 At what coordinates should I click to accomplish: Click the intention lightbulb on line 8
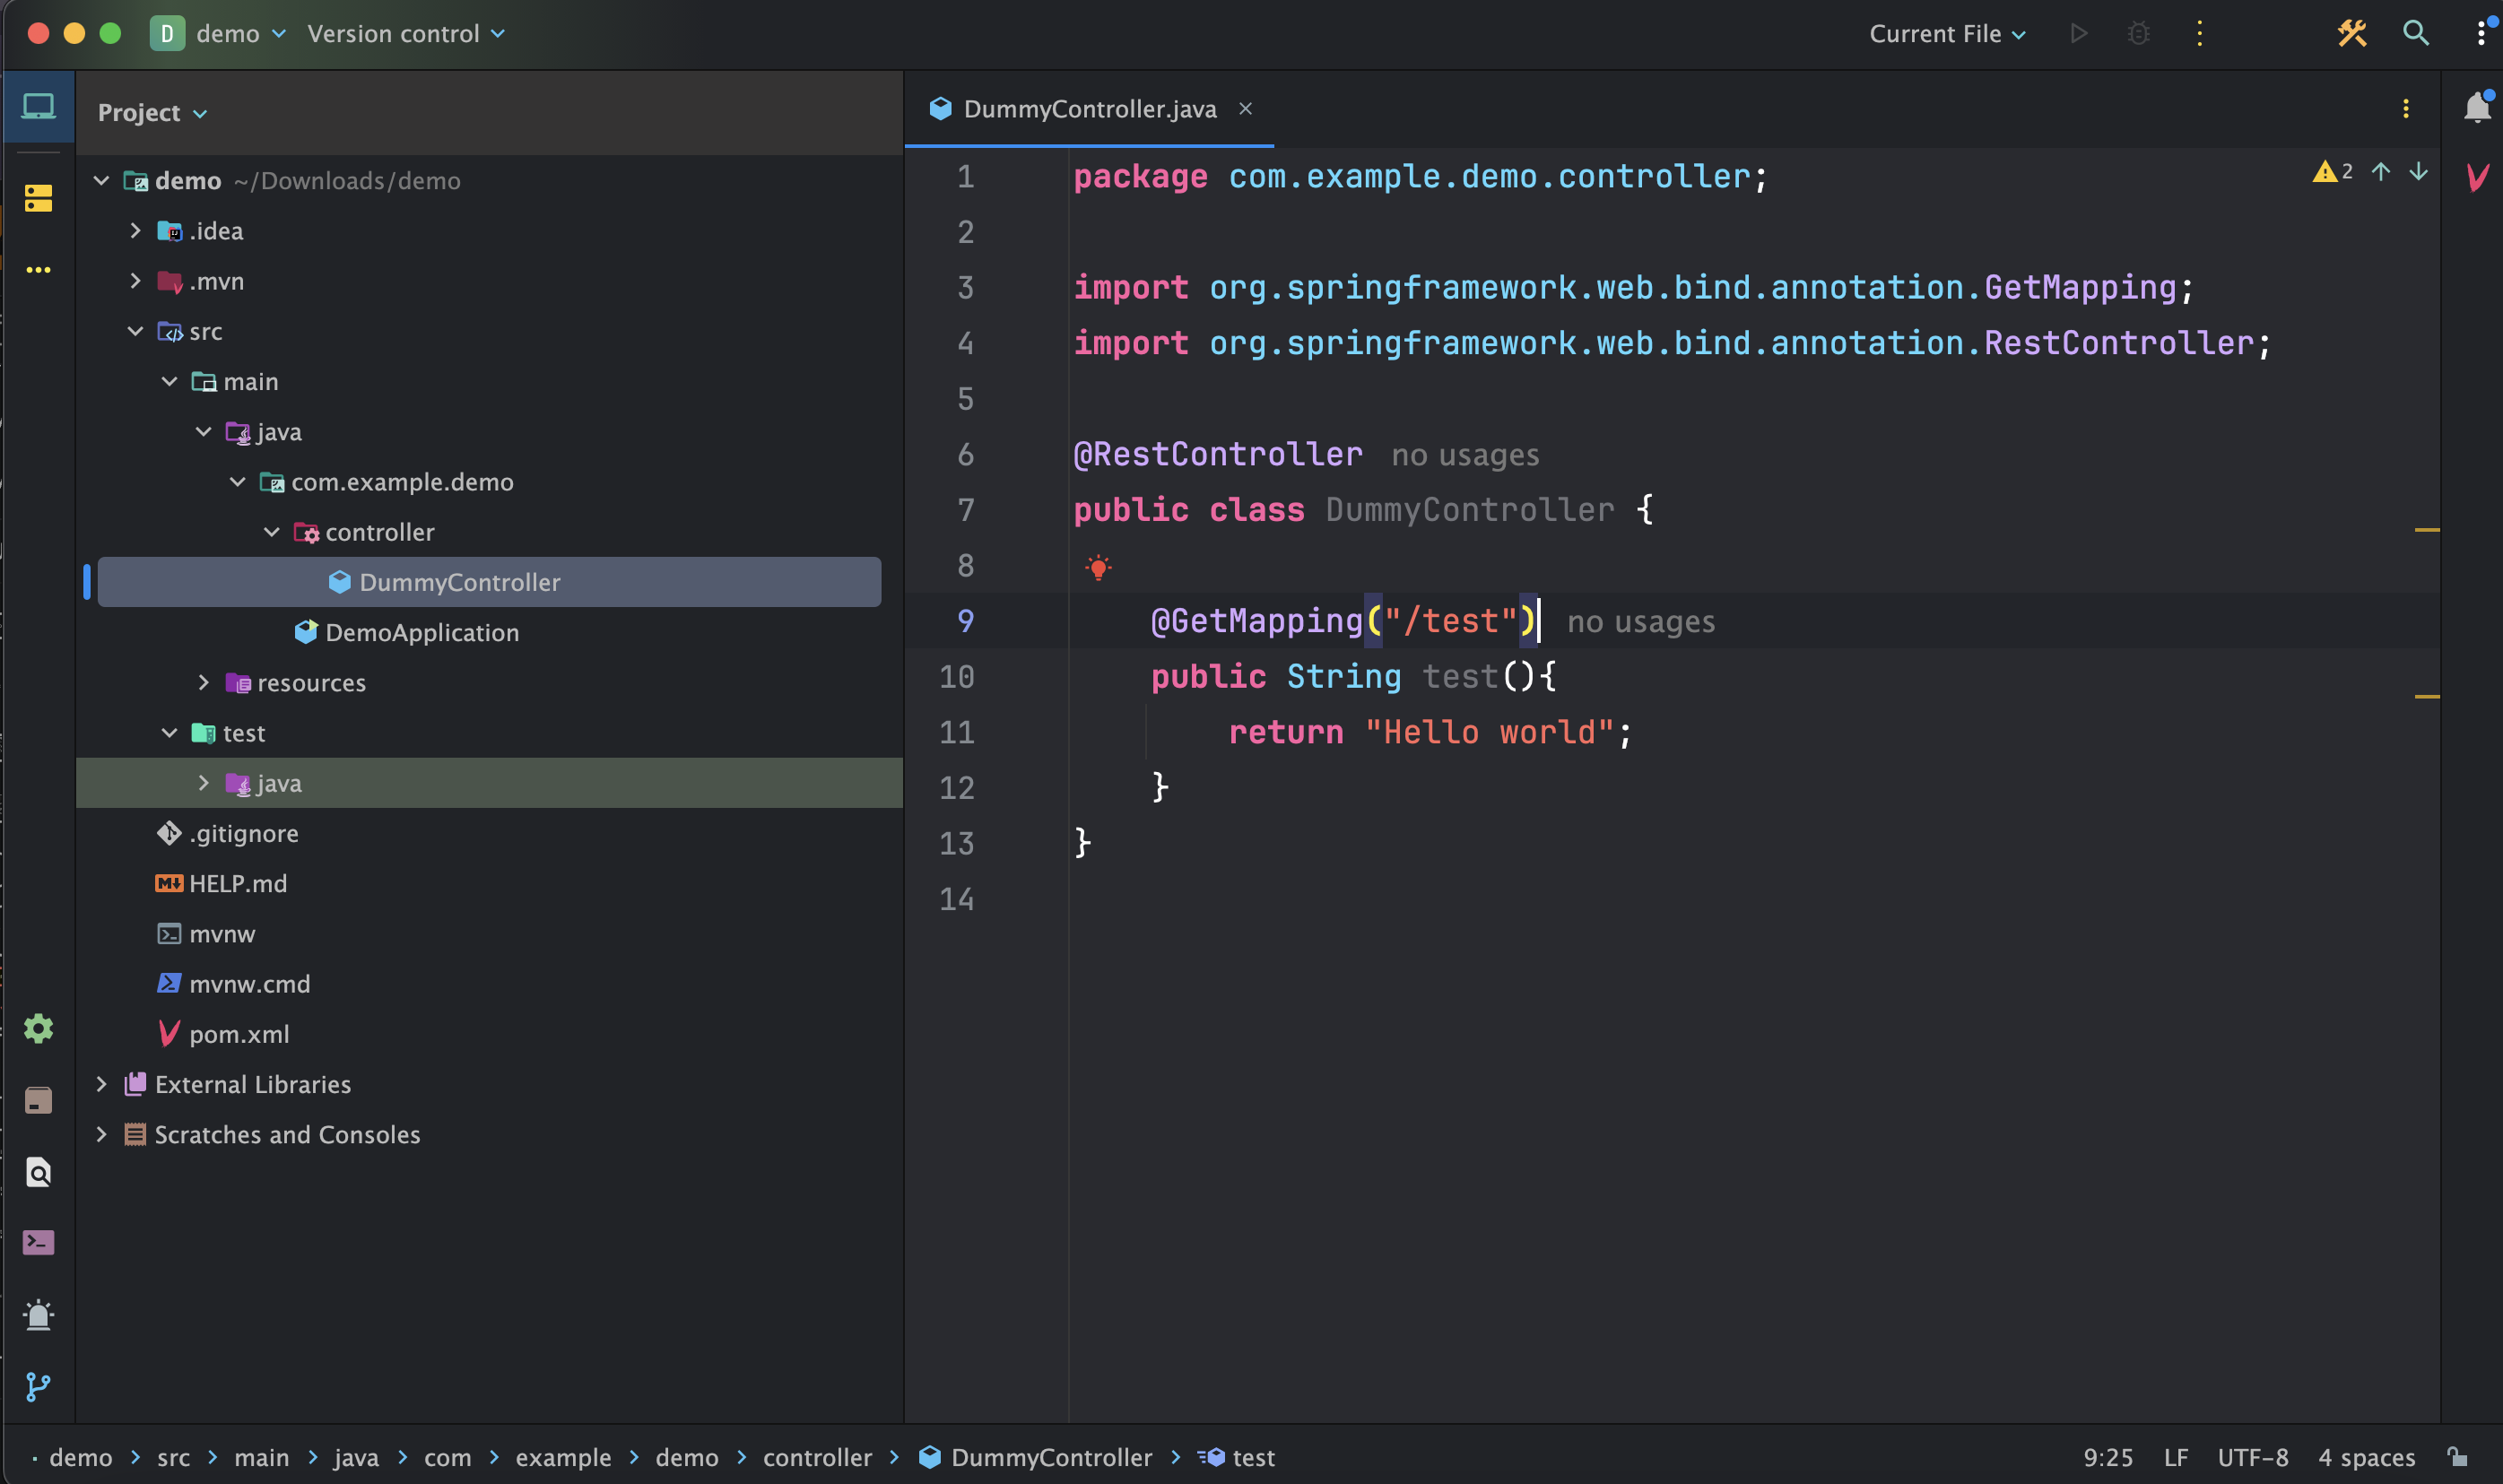click(1100, 567)
